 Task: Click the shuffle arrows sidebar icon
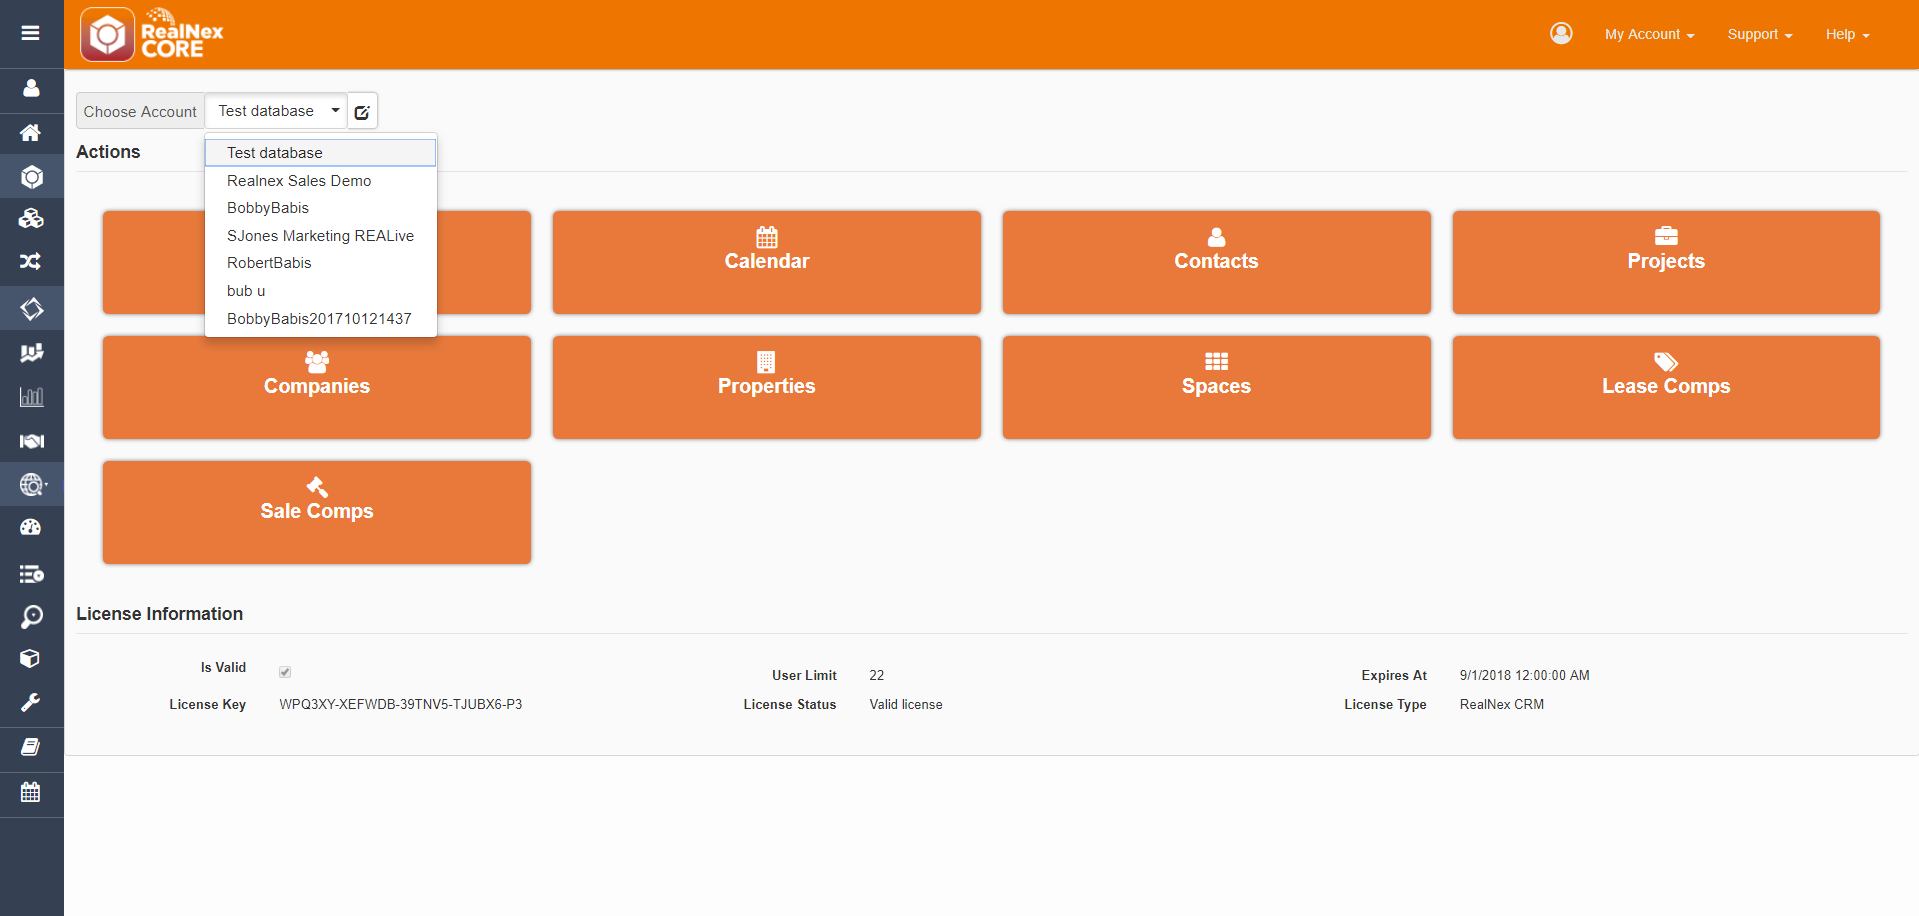click(31, 261)
